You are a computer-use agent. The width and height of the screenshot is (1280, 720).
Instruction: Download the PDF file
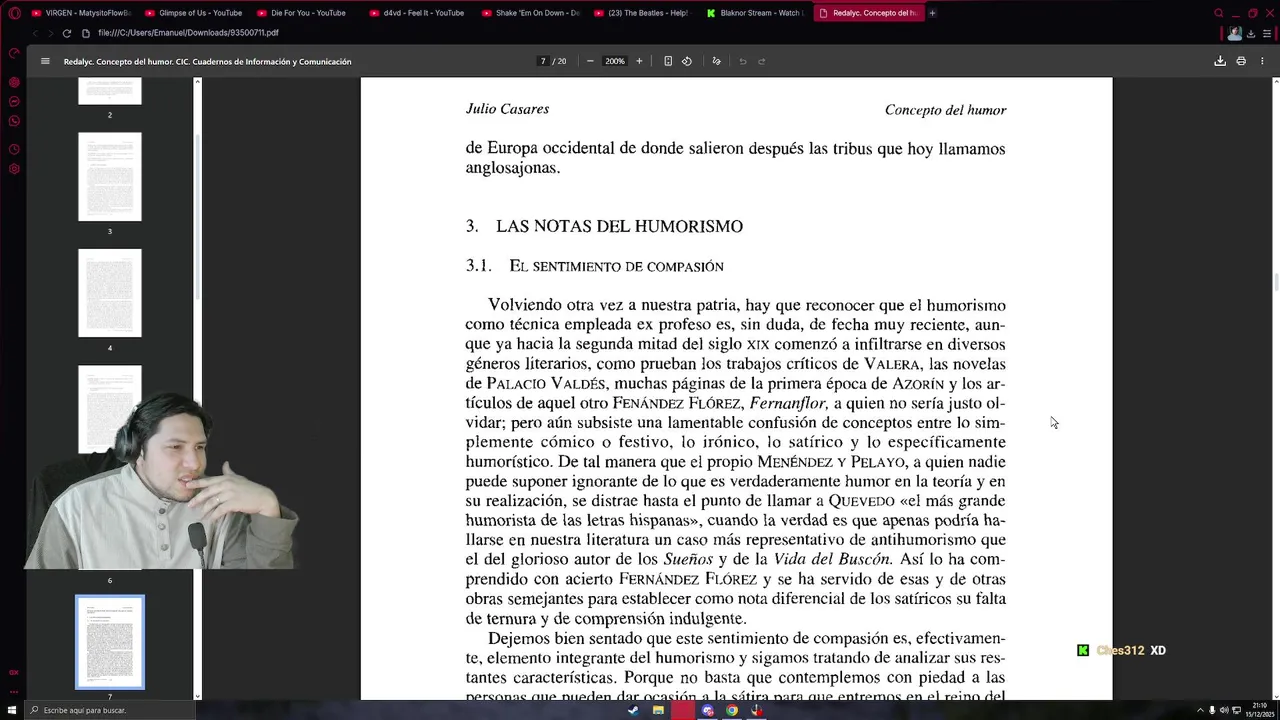1220,61
